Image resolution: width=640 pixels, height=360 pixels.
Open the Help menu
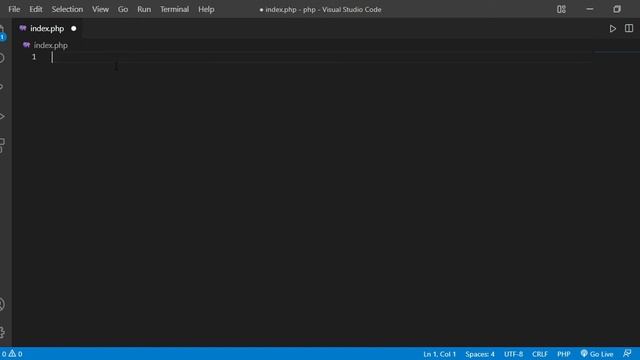tap(206, 9)
